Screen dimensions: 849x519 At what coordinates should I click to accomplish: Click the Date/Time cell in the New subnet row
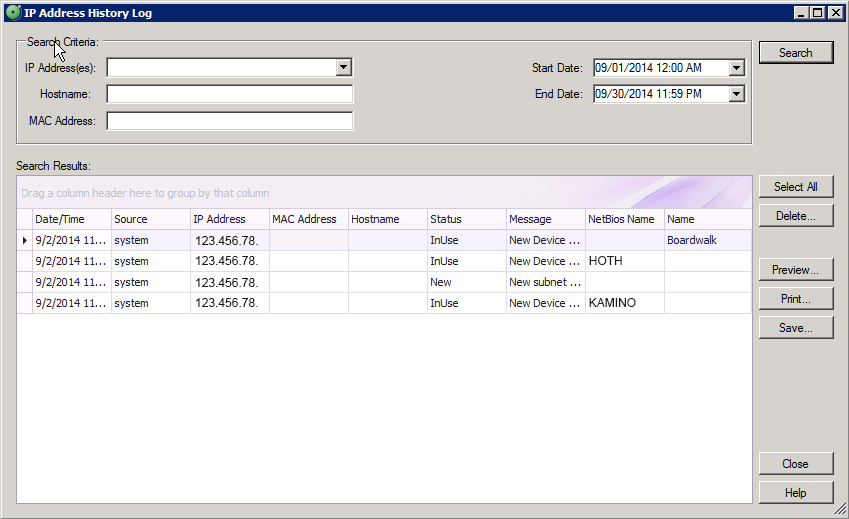tap(71, 282)
